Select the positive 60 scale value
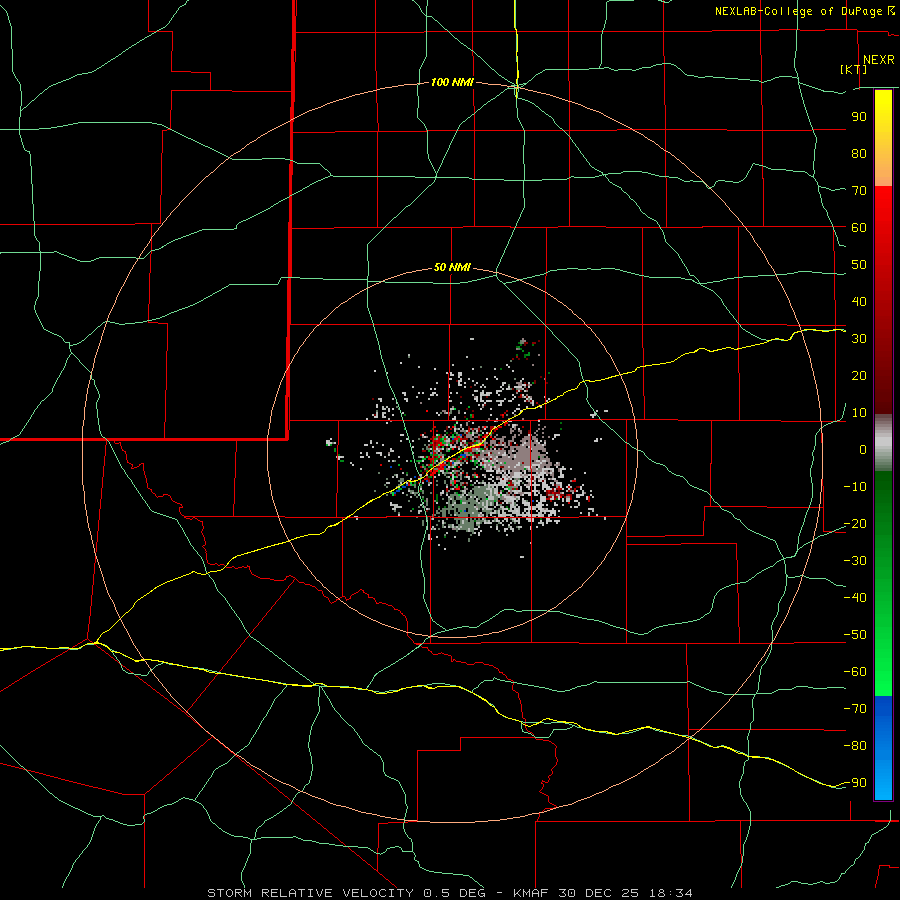This screenshot has height=900, width=900. (859, 227)
